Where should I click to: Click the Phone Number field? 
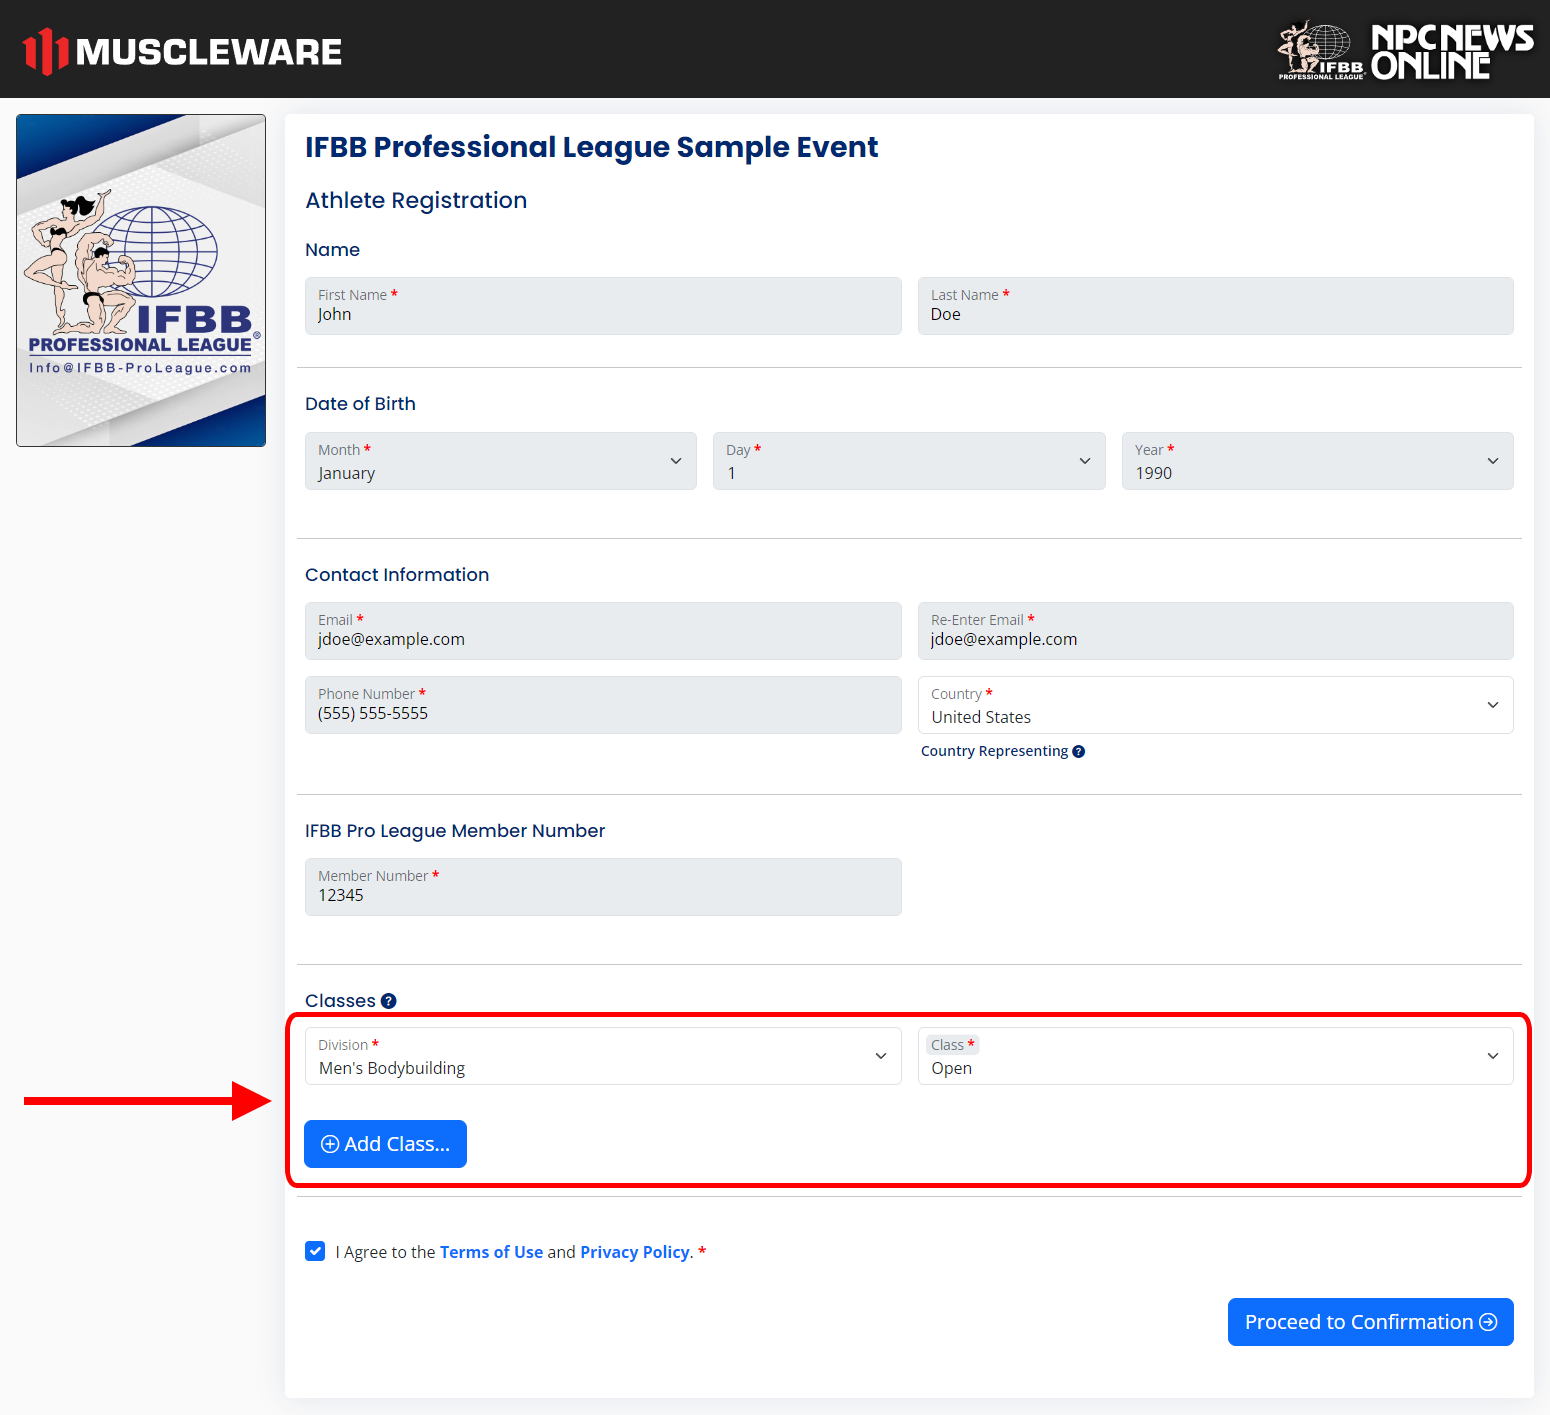point(602,705)
